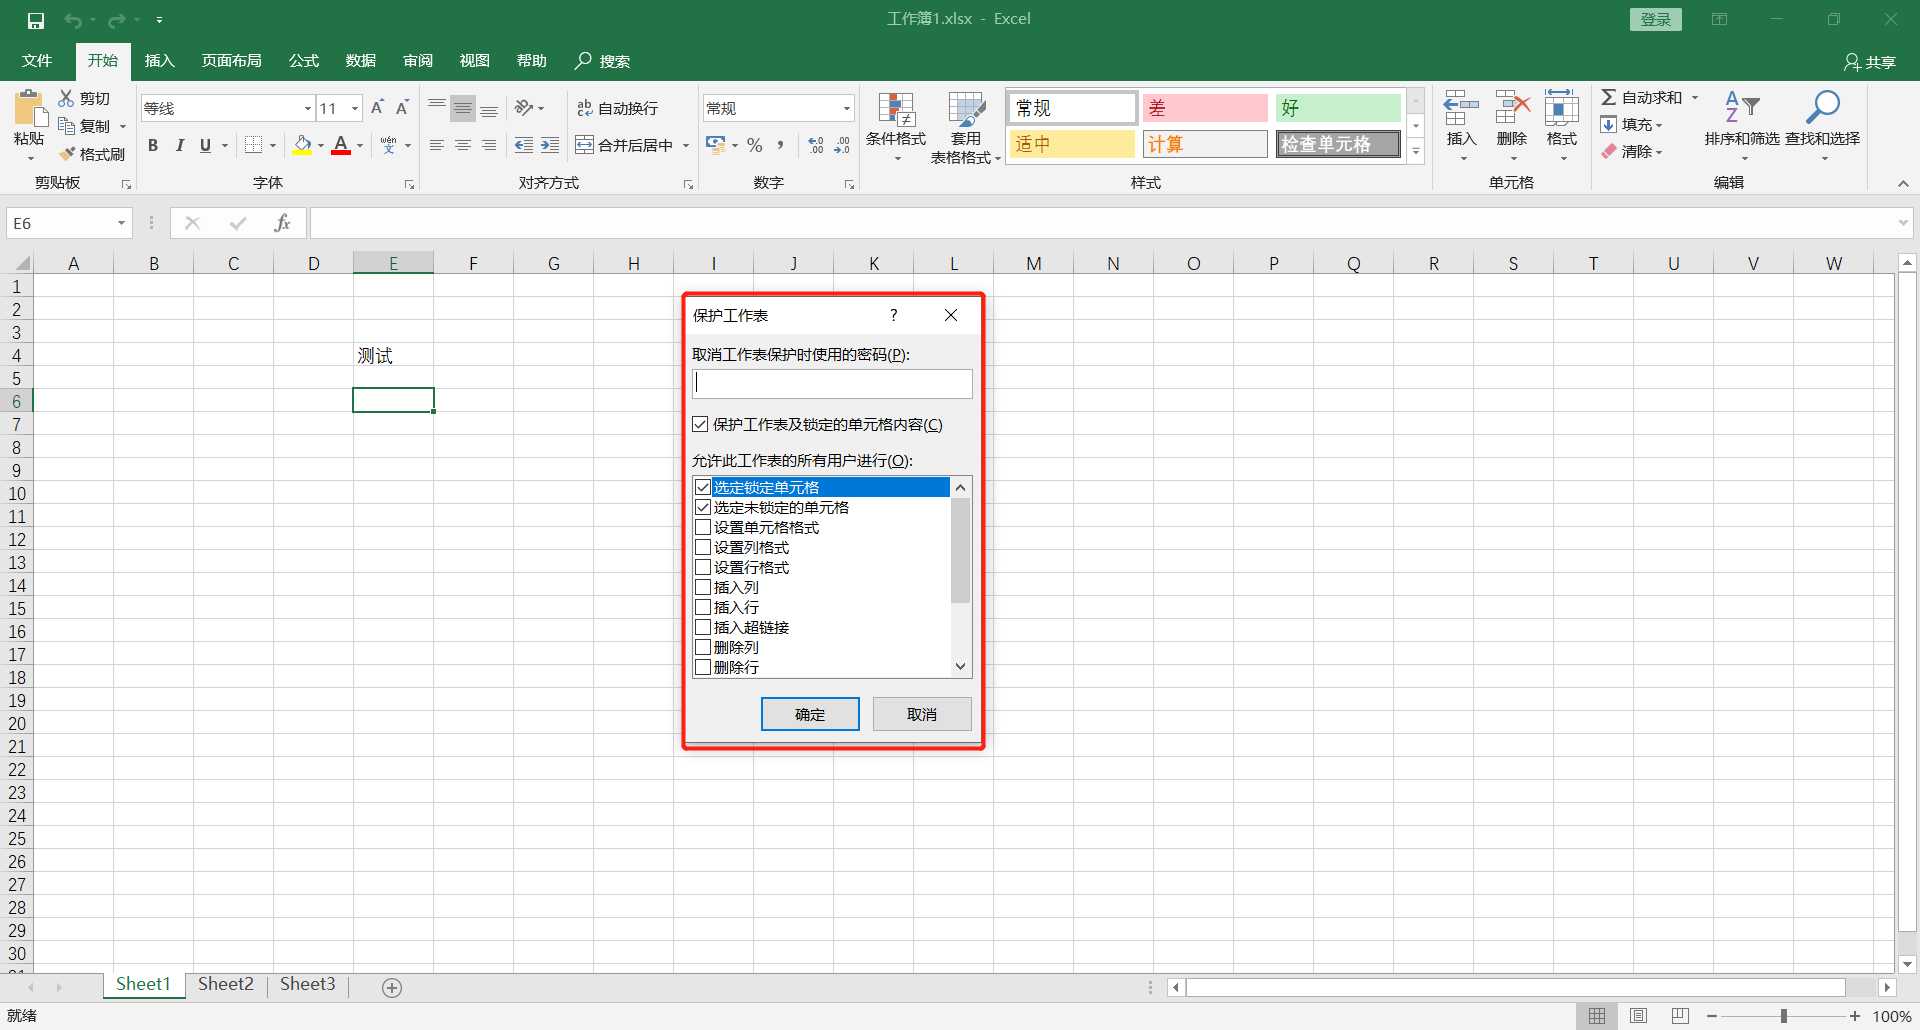This screenshot has height=1030, width=1920.
Task: Click the AutoSum (自动求和) icon
Action: pos(1608,97)
